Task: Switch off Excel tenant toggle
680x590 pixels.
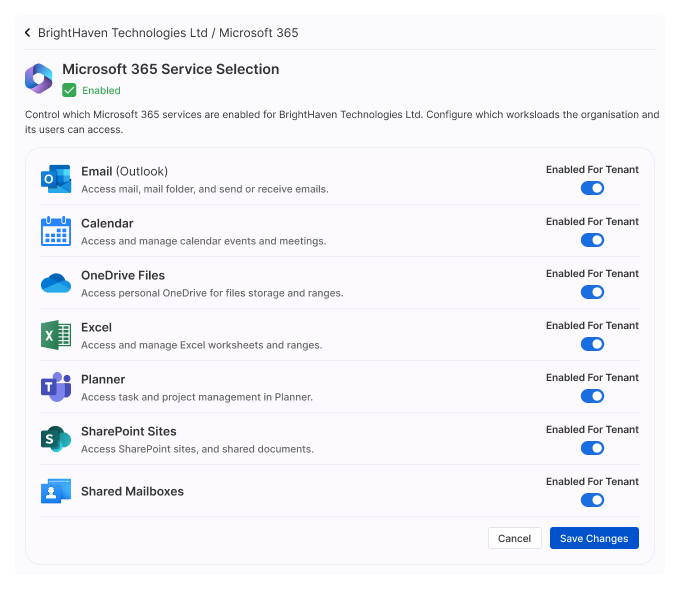Action: [592, 344]
